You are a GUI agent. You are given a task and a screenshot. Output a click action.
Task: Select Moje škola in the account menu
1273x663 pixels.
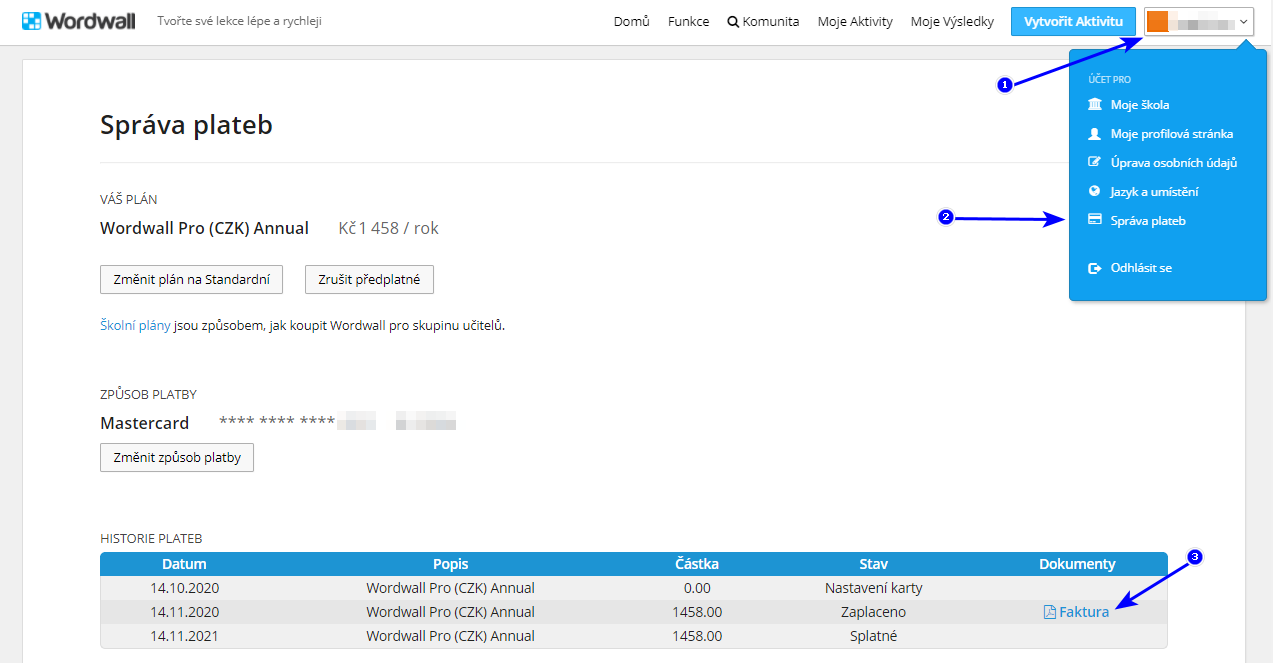point(1140,105)
